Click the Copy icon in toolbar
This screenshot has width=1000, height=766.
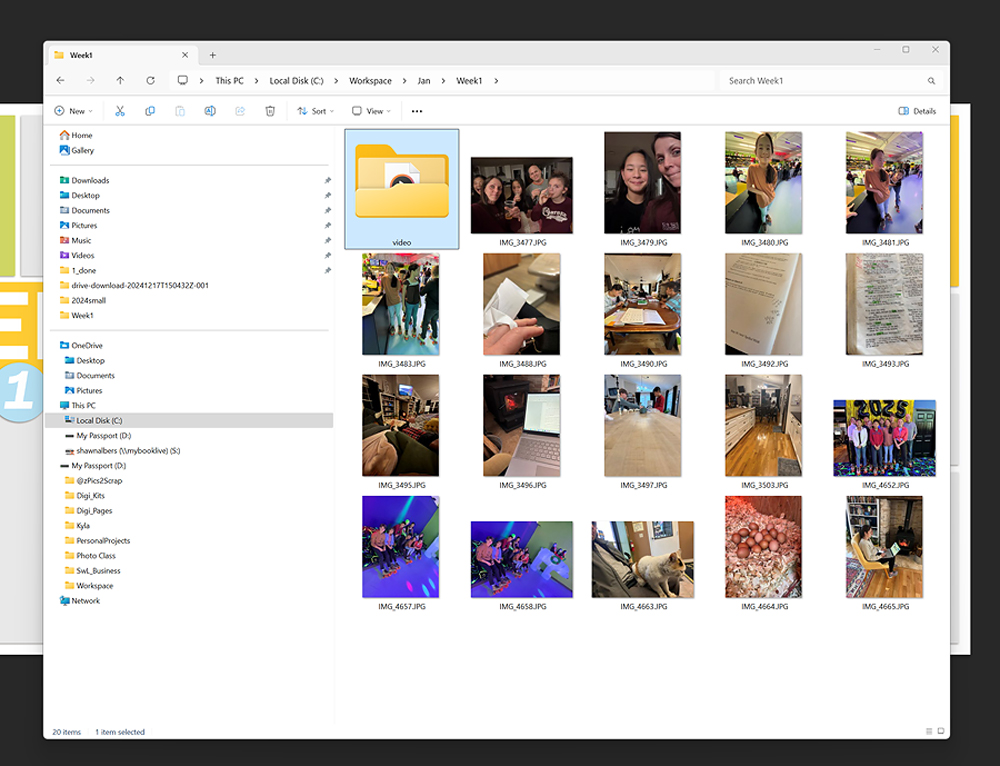[x=150, y=111]
